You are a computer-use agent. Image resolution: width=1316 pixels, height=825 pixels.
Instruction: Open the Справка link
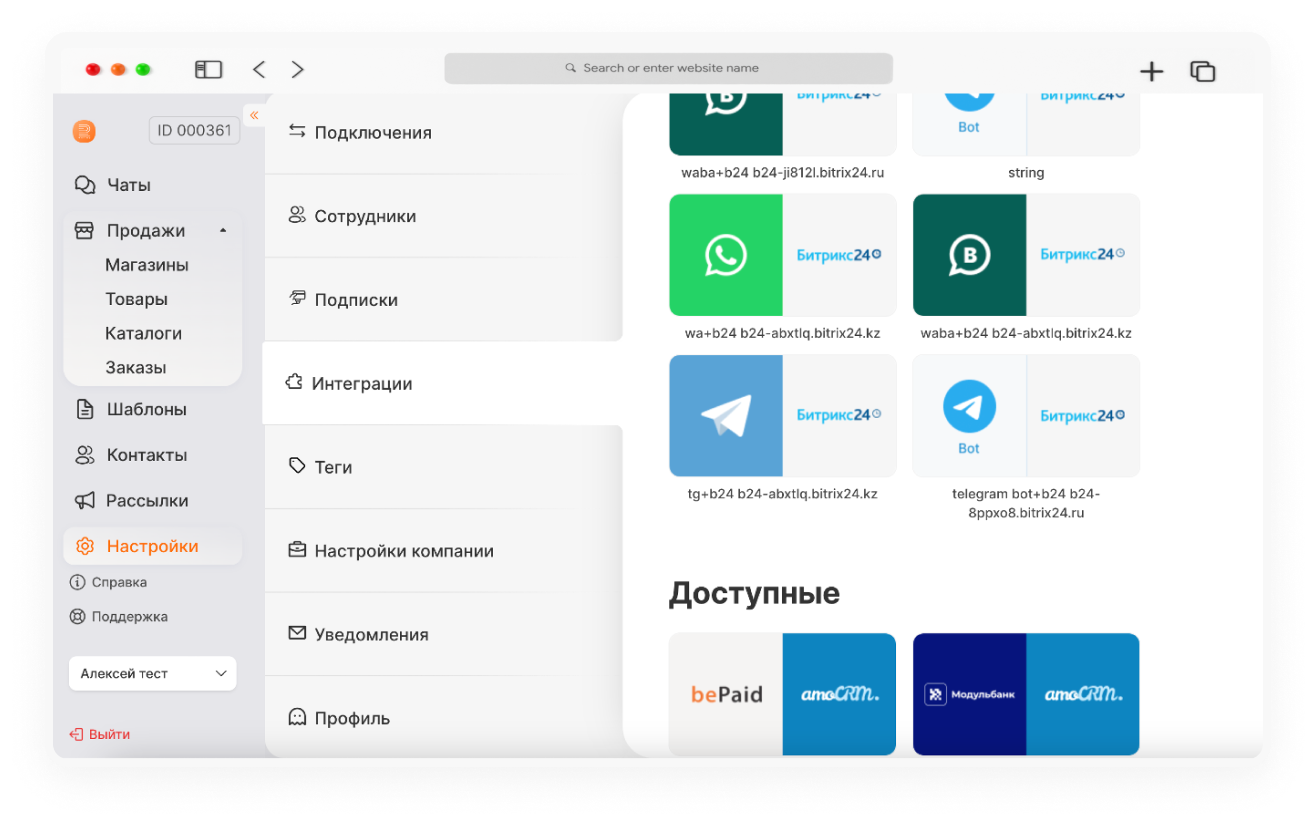tap(119, 582)
